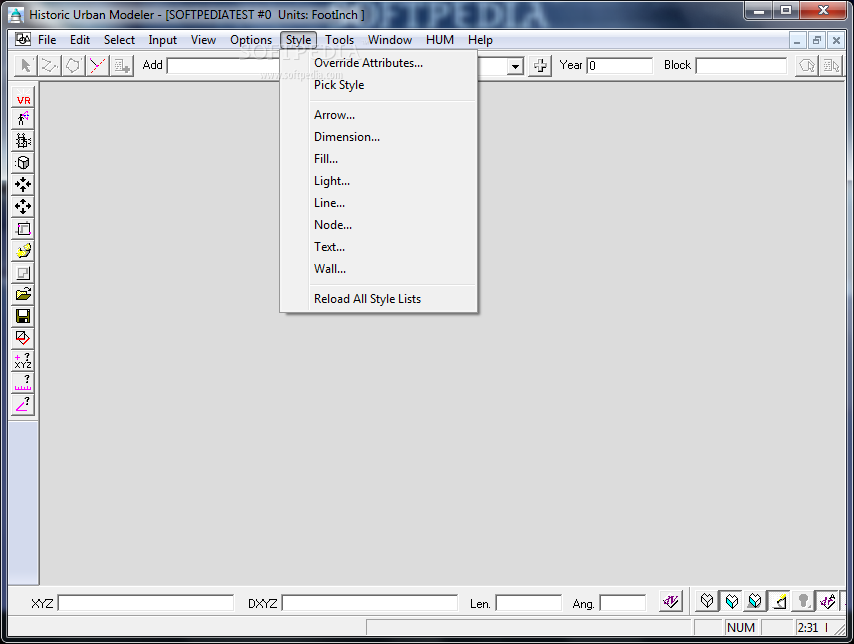Select Wall... style option
This screenshot has height=644, width=854.
379,269
